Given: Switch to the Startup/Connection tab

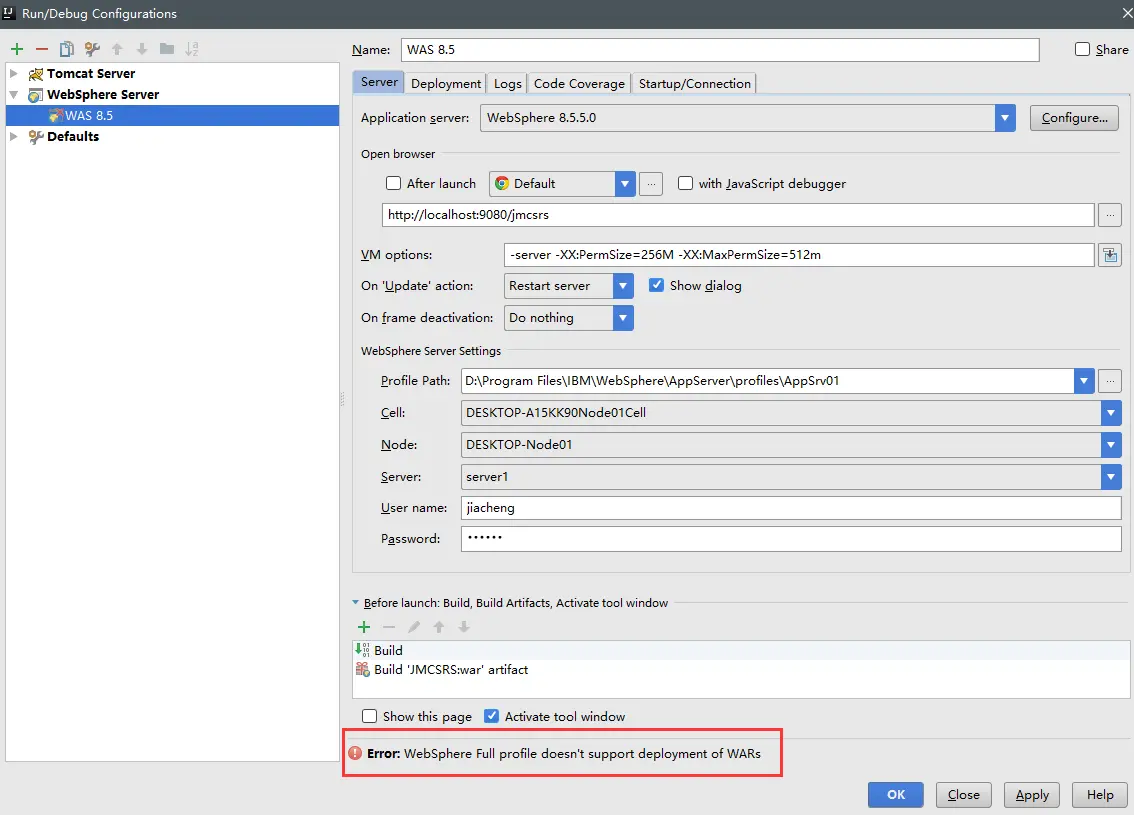Looking at the screenshot, I should pyautogui.click(x=694, y=84).
